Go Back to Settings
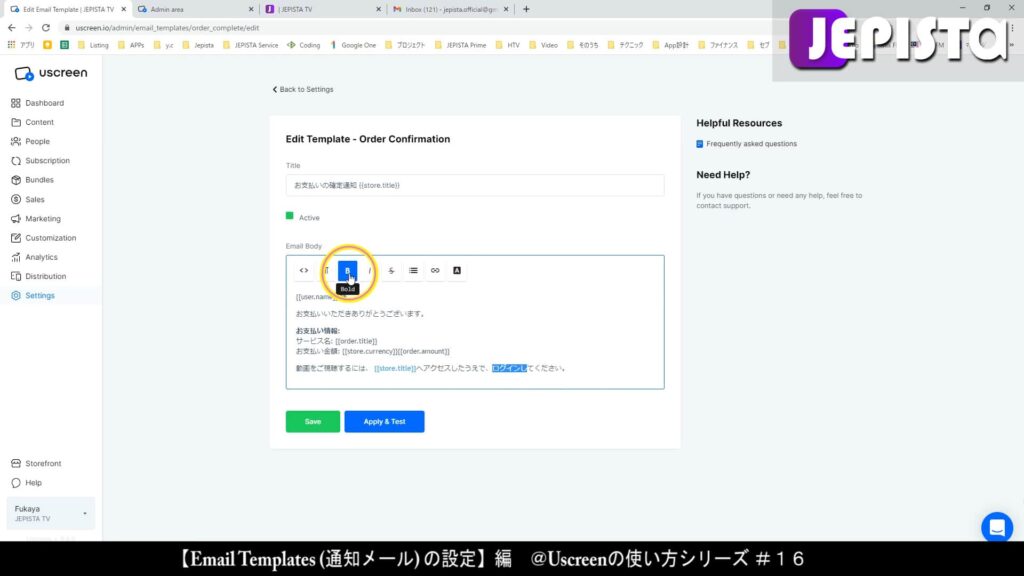1024x576 pixels. [303, 89]
